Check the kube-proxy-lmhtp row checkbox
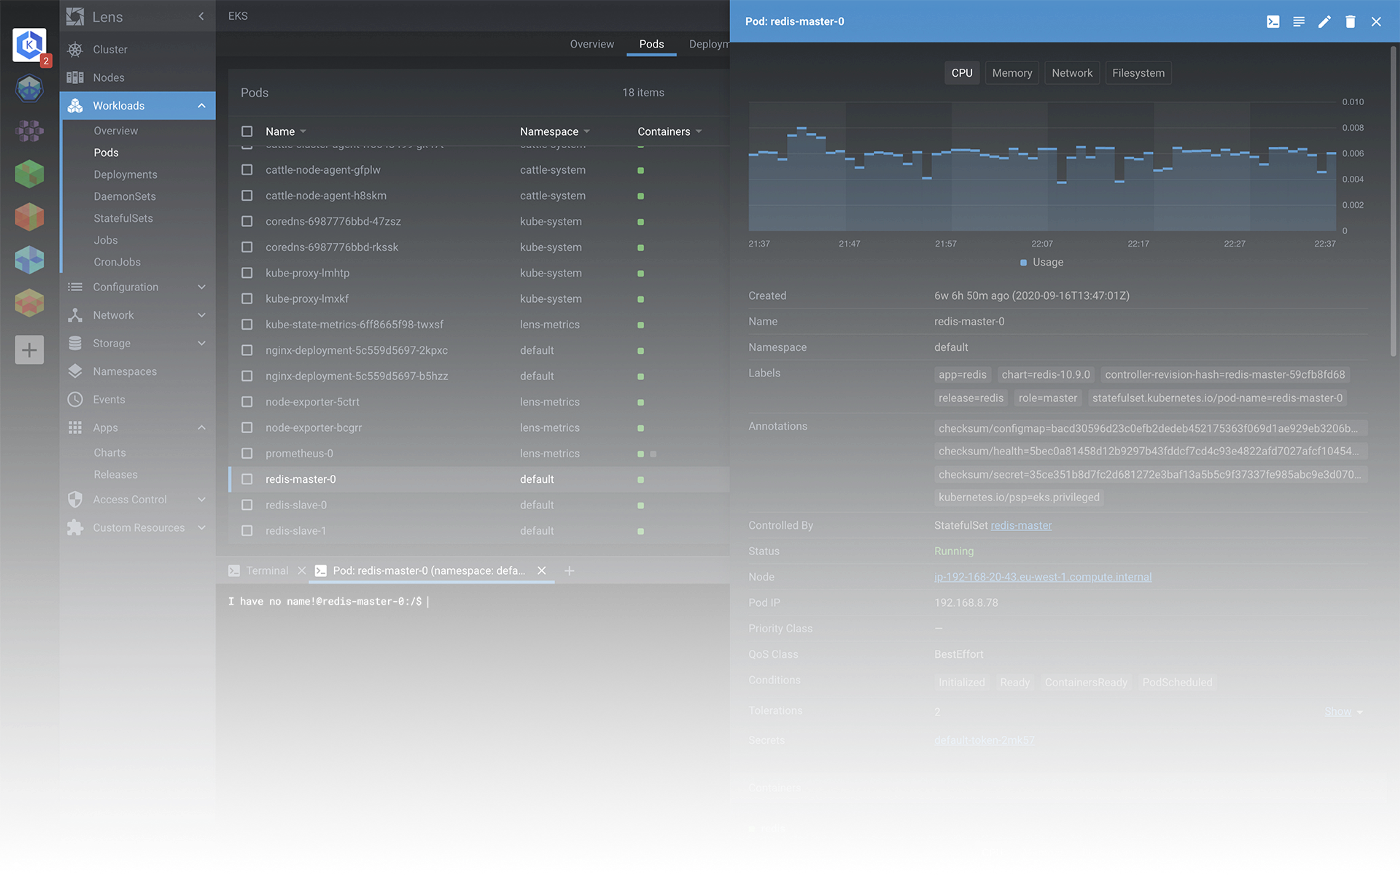The height and width of the screenshot is (875, 1400). click(x=247, y=273)
